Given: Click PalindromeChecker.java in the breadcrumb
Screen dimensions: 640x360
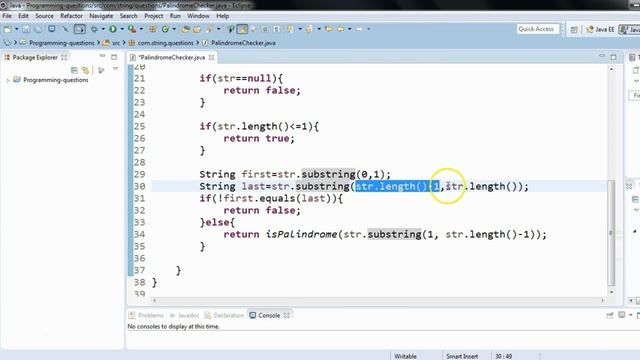Looking at the screenshot, I should point(243,43).
